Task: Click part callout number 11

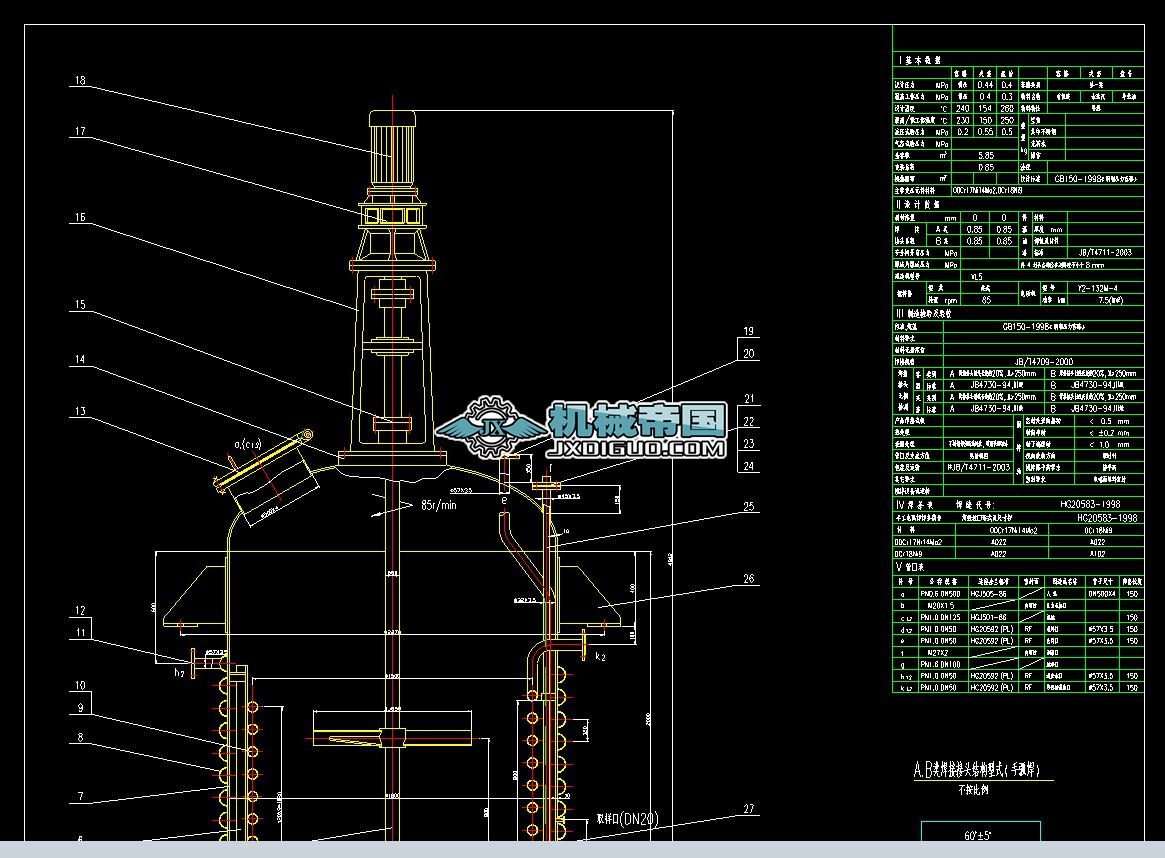Action: coord(80,633)
